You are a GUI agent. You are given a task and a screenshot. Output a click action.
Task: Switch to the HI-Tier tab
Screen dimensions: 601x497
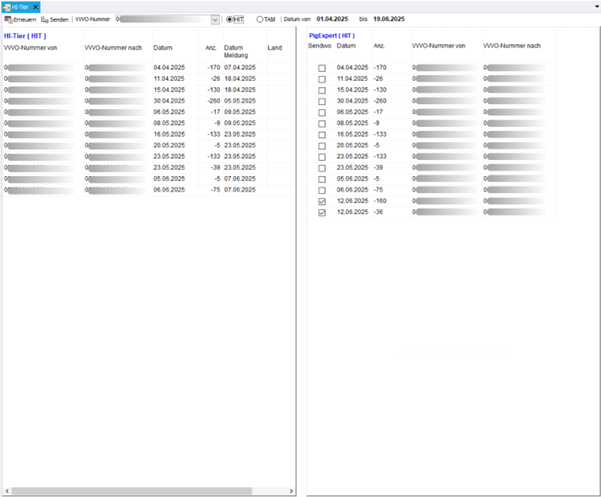click(21, 6)
